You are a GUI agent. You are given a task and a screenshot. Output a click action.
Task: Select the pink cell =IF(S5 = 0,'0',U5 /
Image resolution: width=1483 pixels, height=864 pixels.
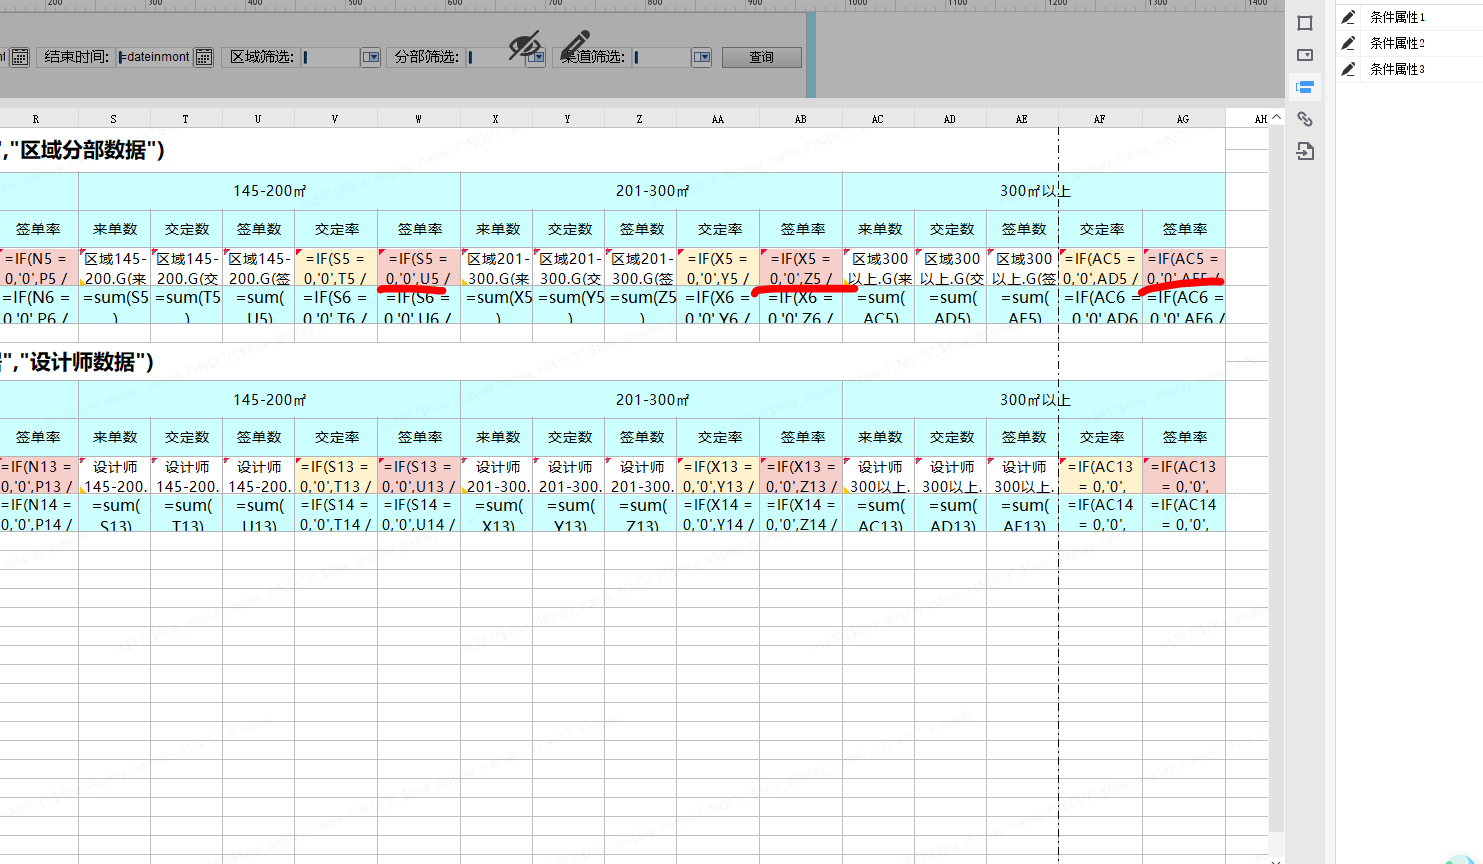click(x=418, y=267)
